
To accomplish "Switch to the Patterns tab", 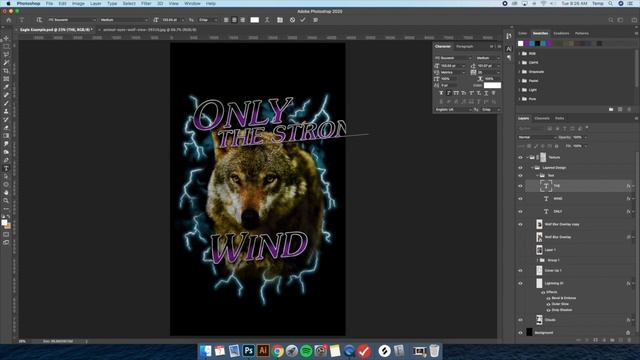I will tap(582, 33).
